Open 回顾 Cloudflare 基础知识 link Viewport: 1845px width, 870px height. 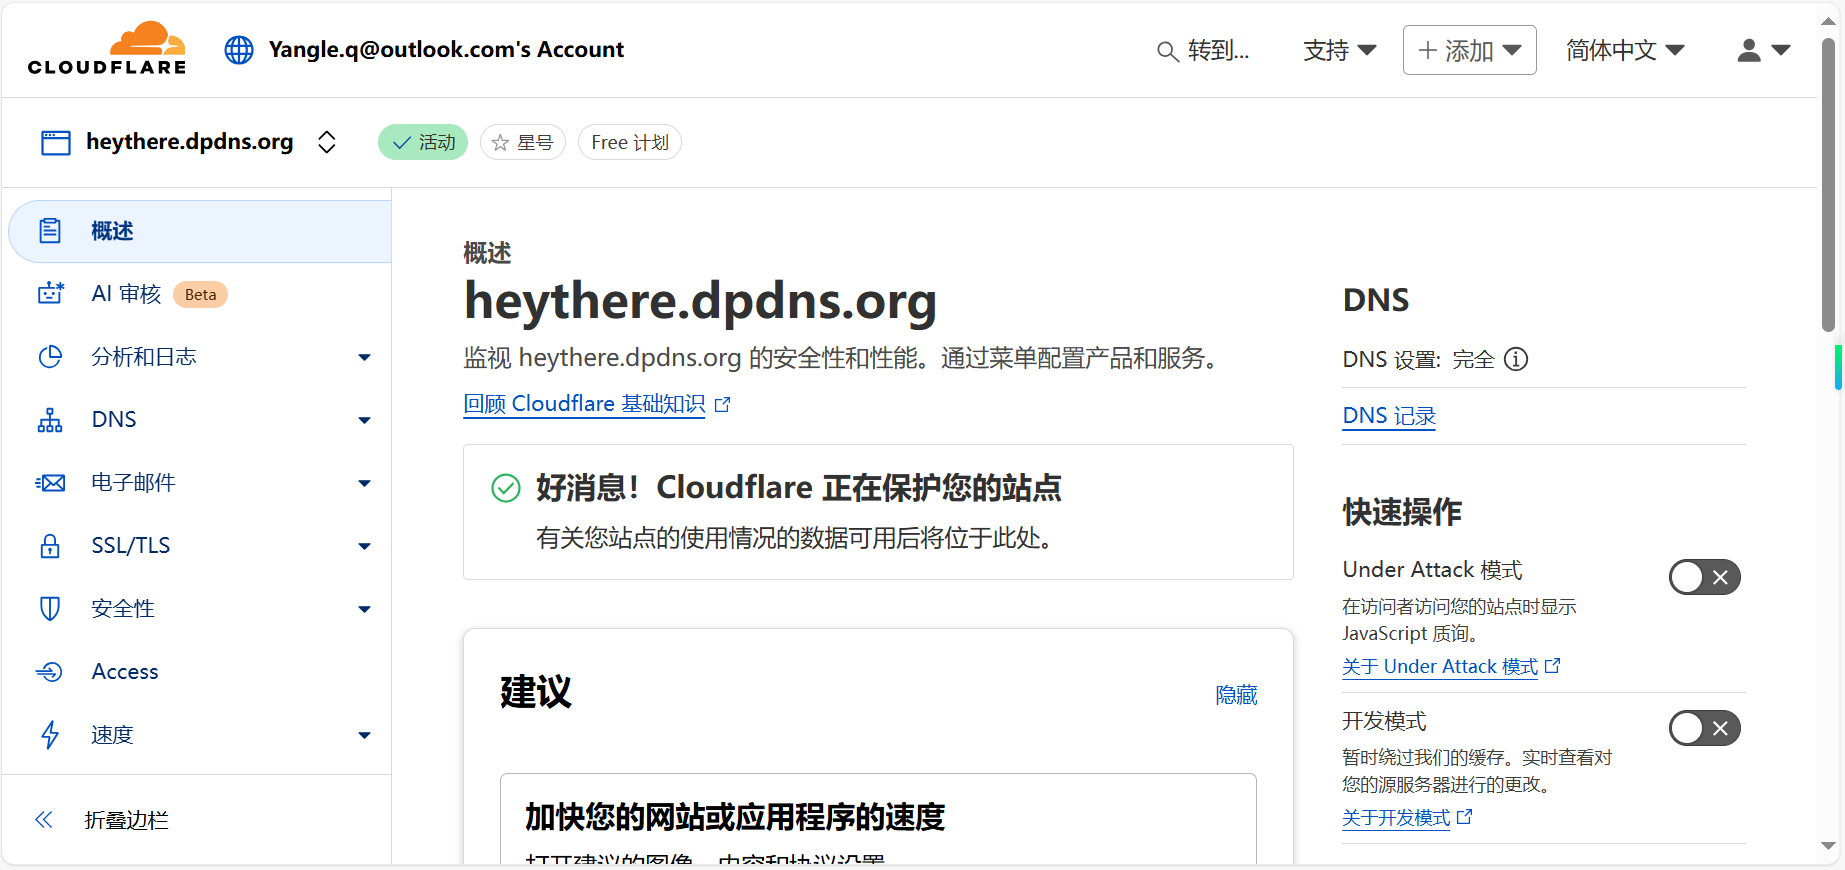click(x=584, y=404)
